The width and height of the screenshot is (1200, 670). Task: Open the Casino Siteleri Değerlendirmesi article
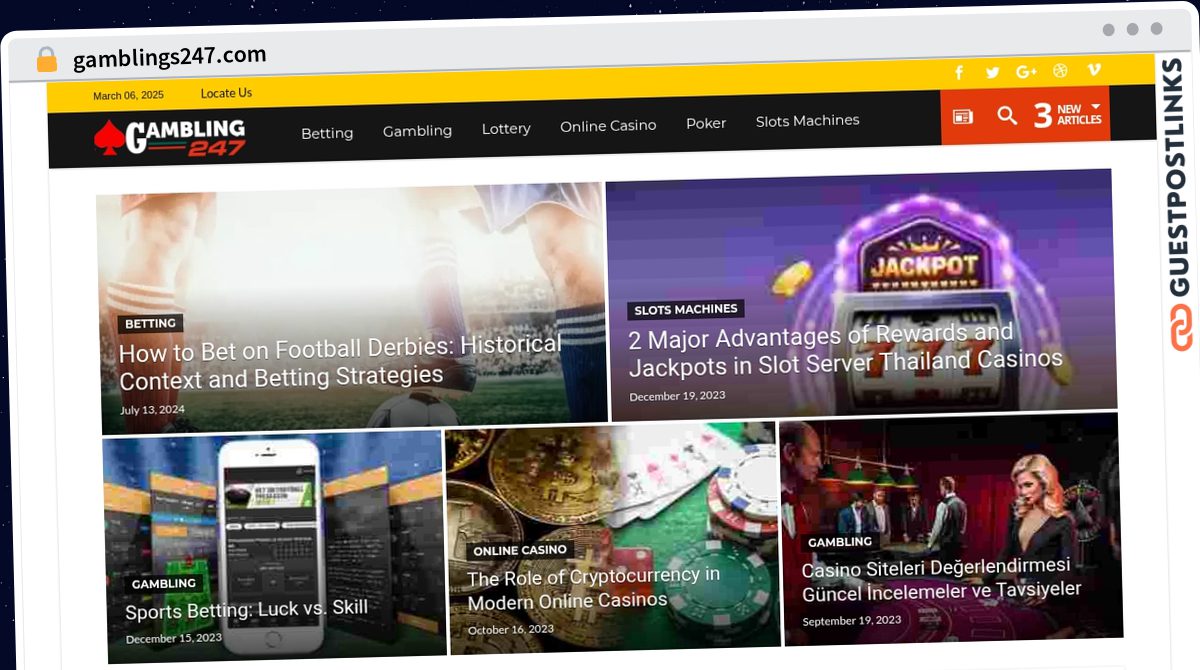pos(941,579)
